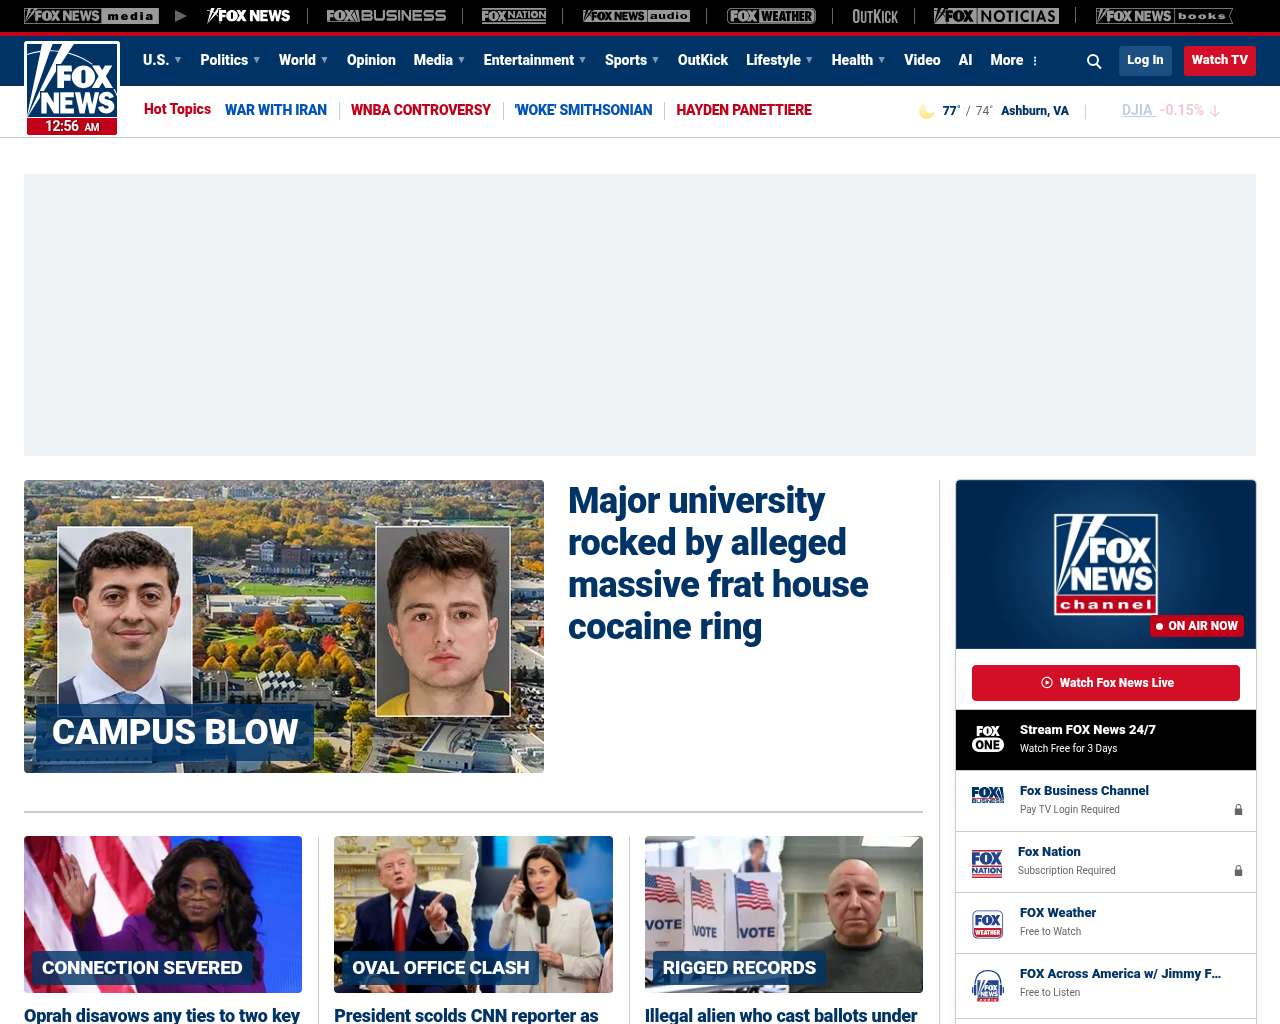Open the OVAL OFFICE CLASH thumbnail
Image resolution: width=1280 pixels, height=1024 pixels.
pos(473,914)
